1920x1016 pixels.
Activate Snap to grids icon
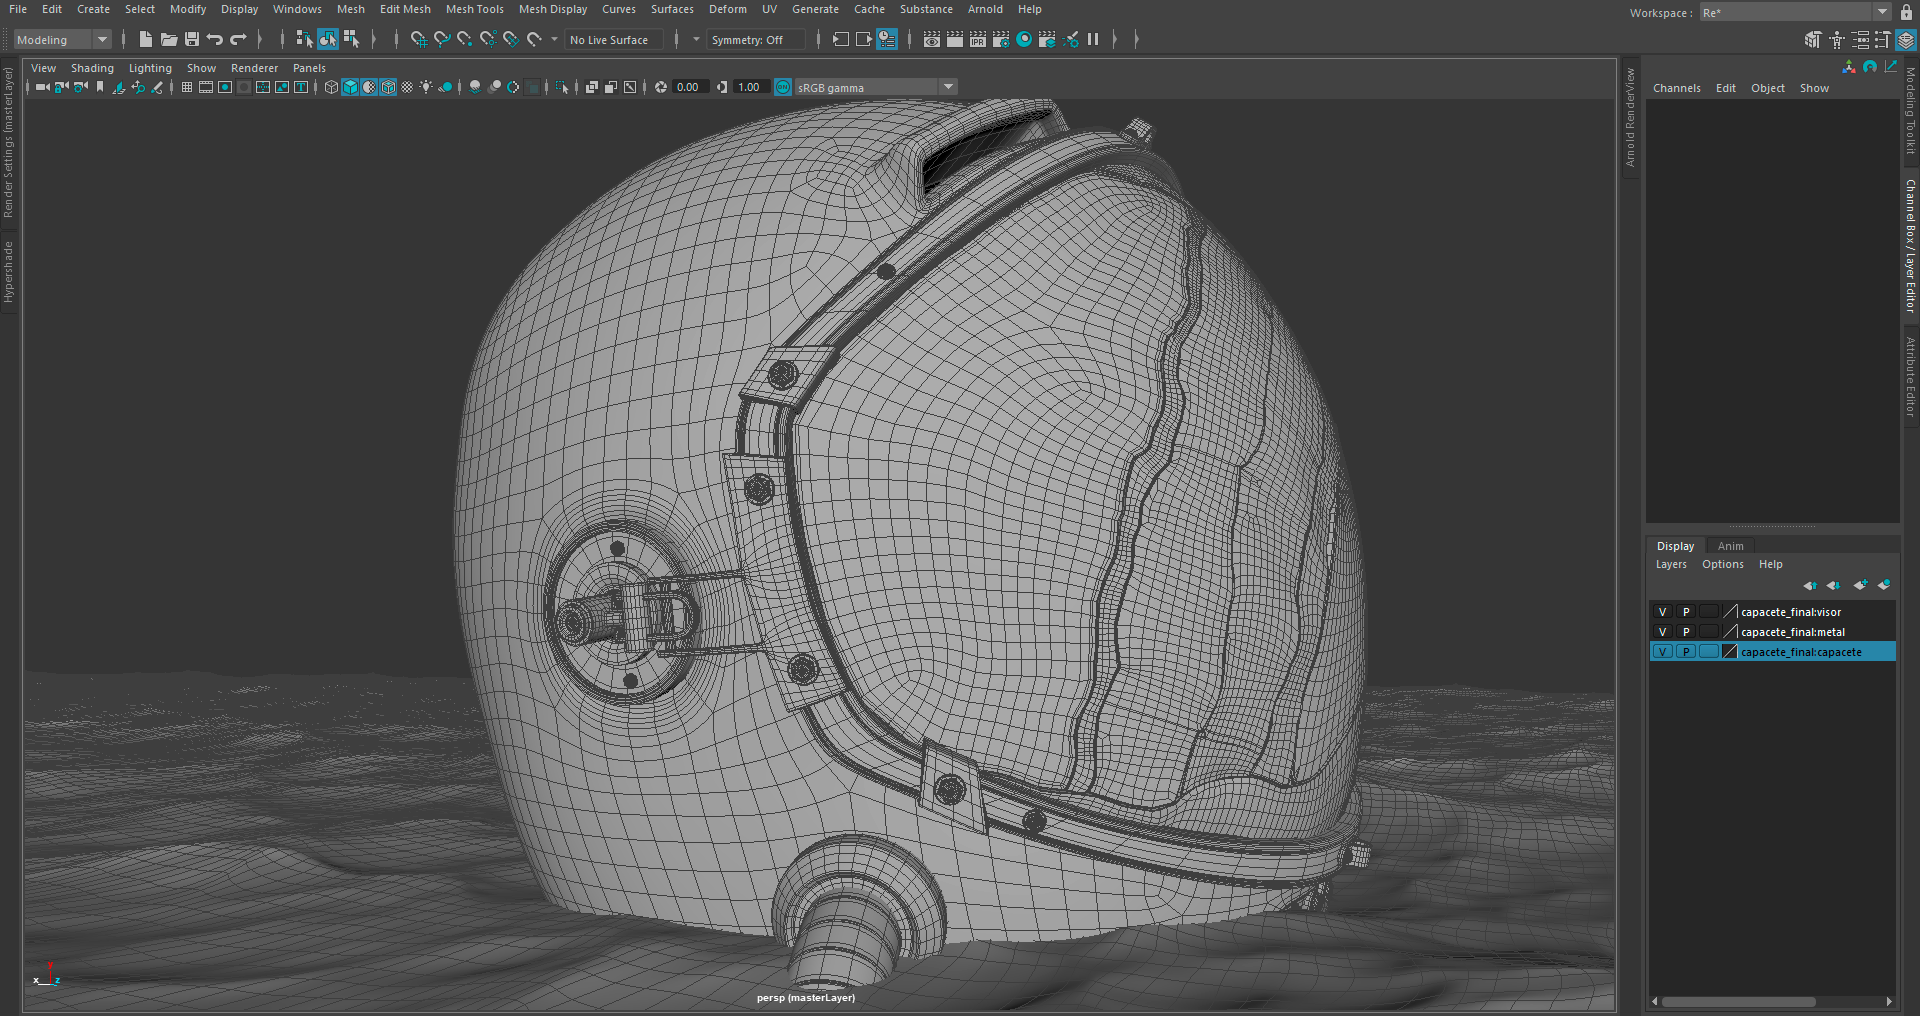tap(418, 39)
